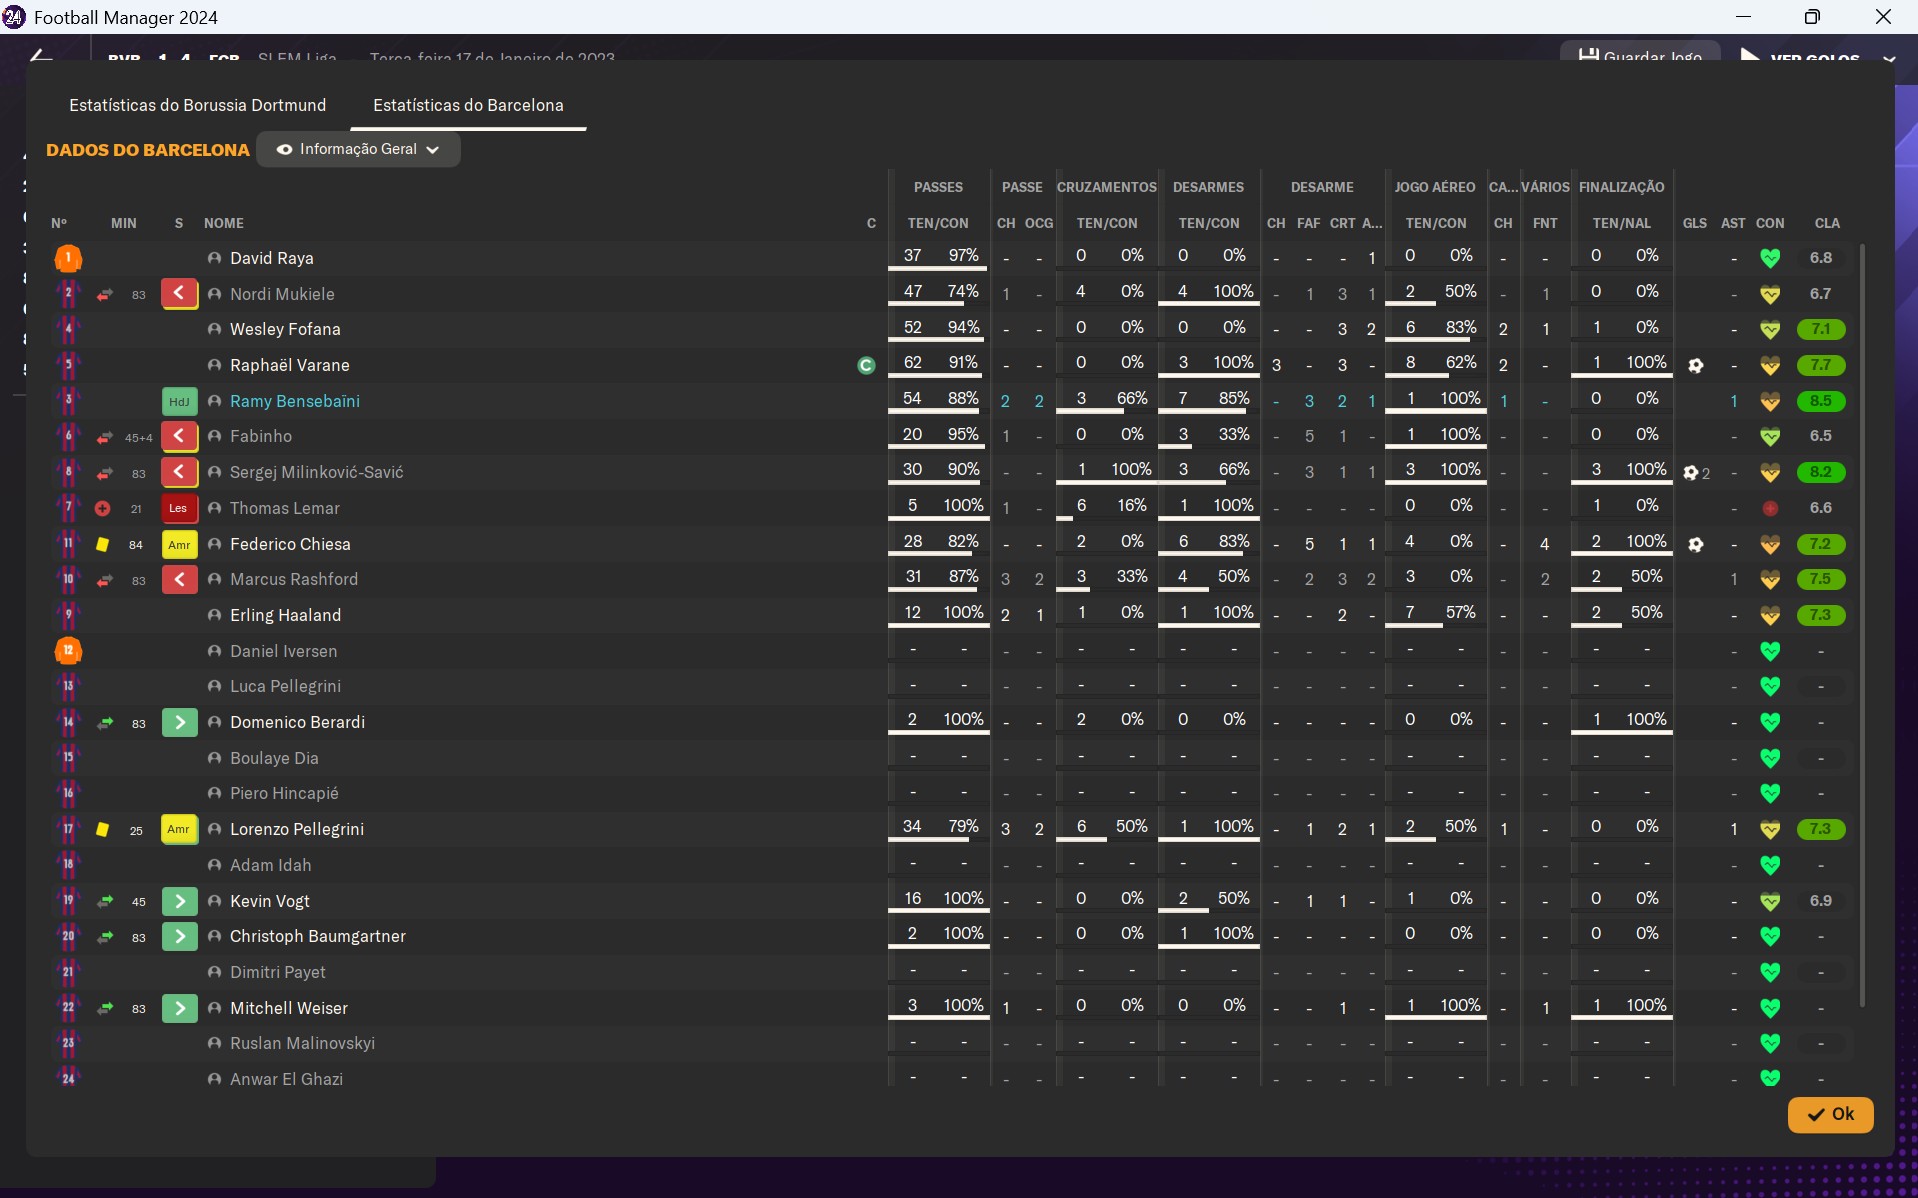This screenshot has width=1918, height=1198.
Task: Open player Marcus Rashford
Action: click(x=294, y=579)
